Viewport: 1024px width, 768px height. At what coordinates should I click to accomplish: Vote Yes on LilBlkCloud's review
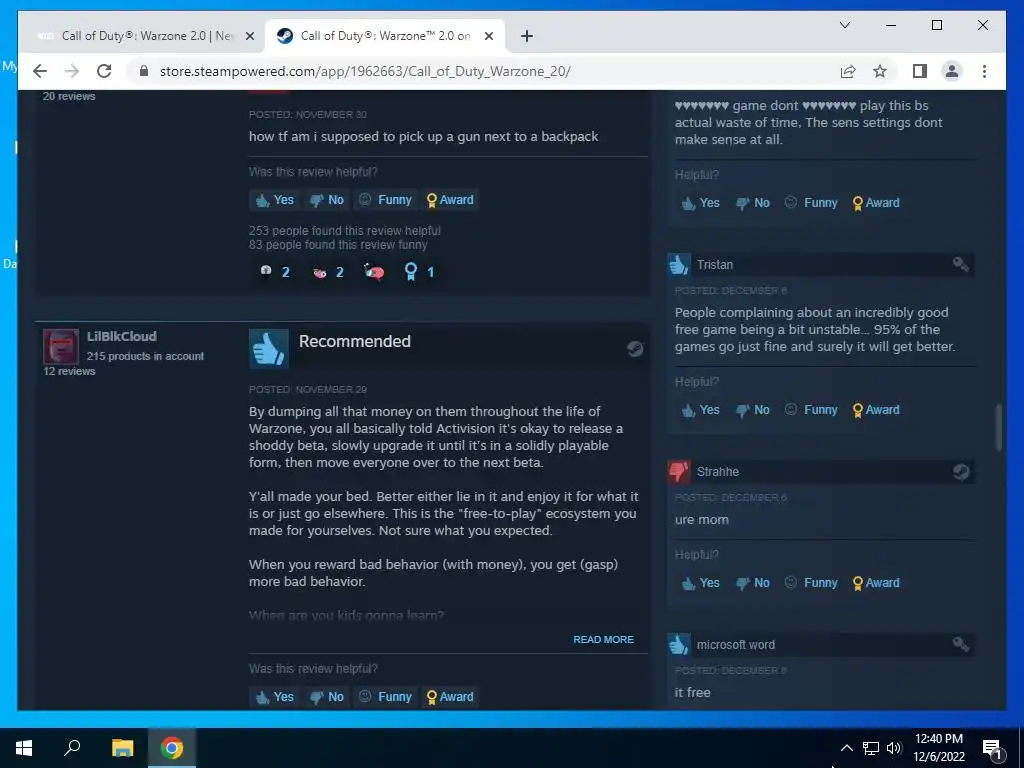point(275,697)
